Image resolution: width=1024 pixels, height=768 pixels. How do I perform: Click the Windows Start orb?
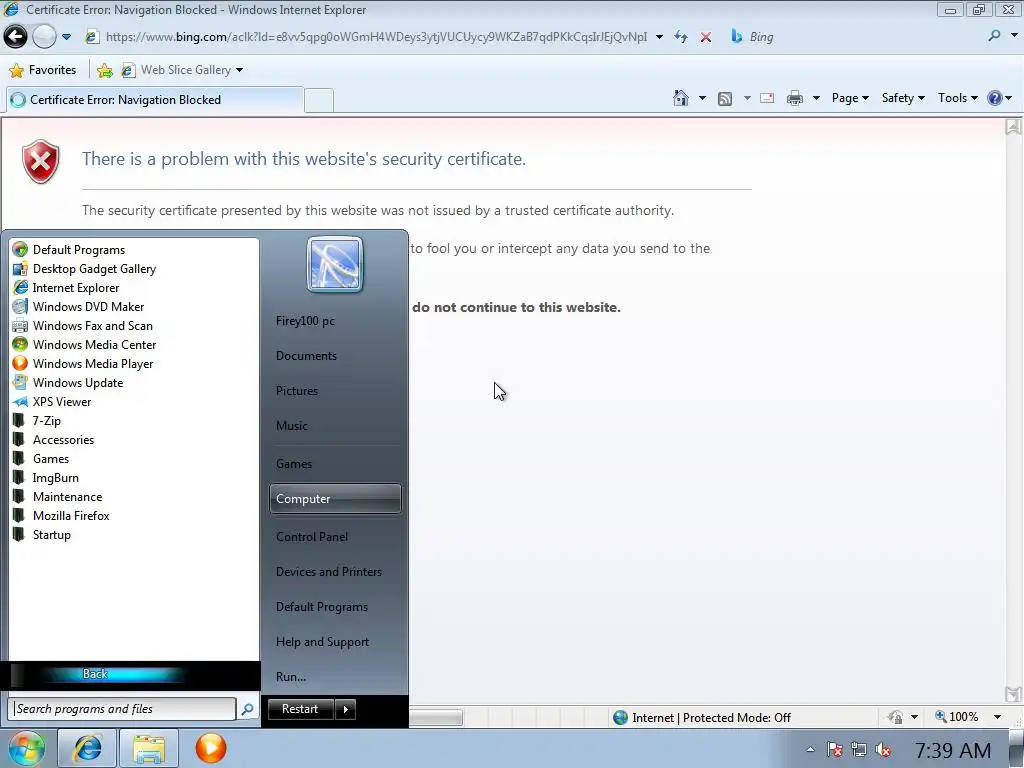tap(26, 748)
